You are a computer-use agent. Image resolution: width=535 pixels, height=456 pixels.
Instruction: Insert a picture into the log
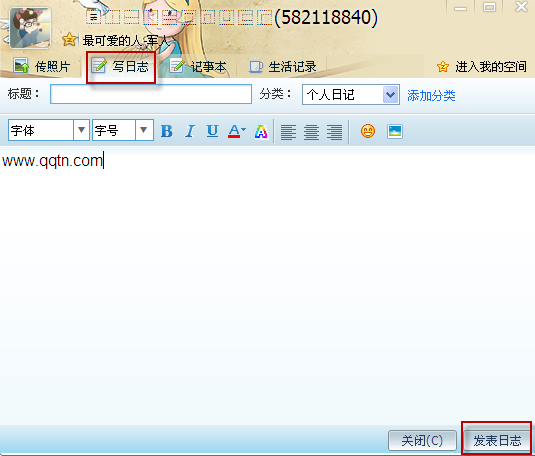click(395, 131)
